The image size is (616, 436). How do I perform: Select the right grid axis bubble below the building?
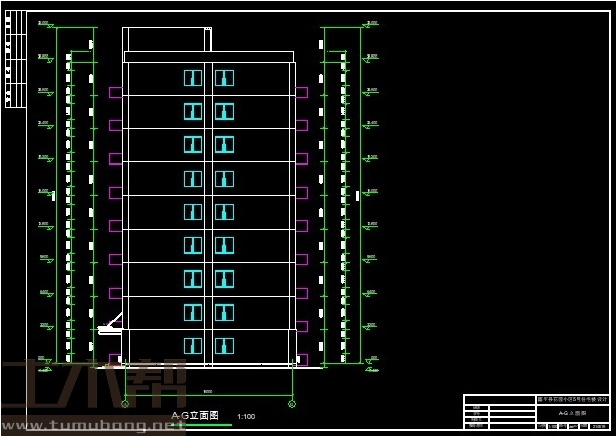tap(291, 404)
